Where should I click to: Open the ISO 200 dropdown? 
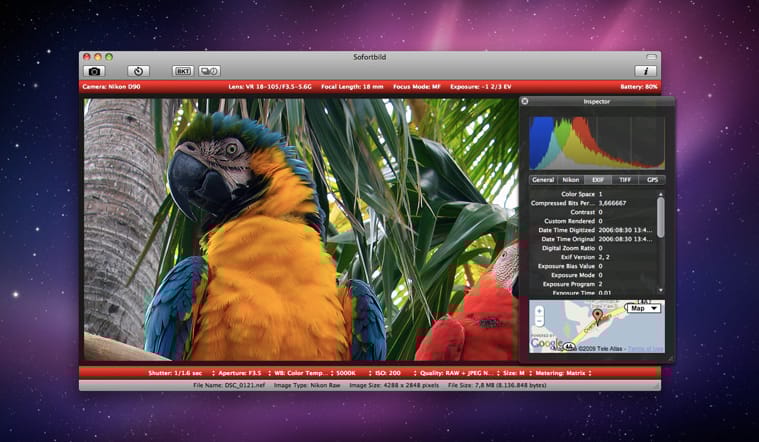(x=395, y=373)
